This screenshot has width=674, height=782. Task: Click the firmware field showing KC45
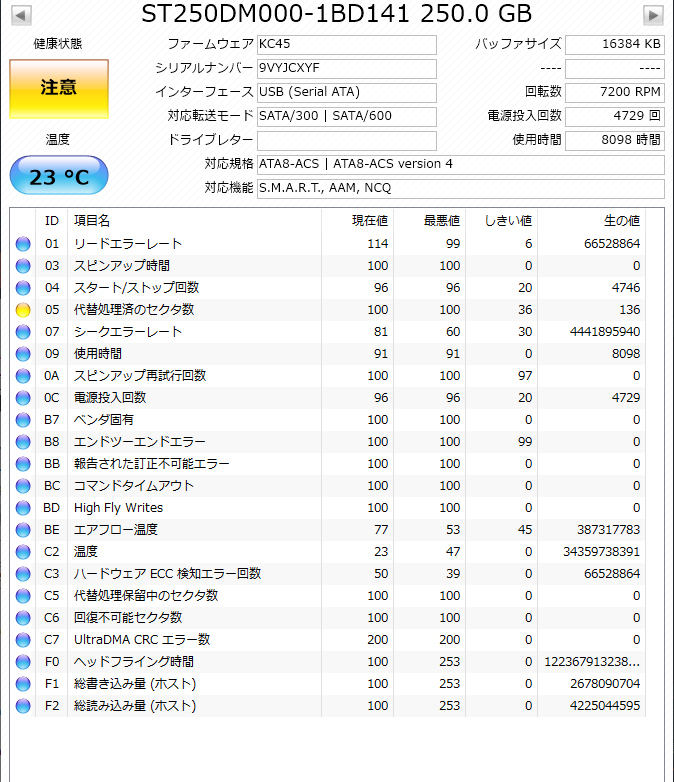point(347,44)
